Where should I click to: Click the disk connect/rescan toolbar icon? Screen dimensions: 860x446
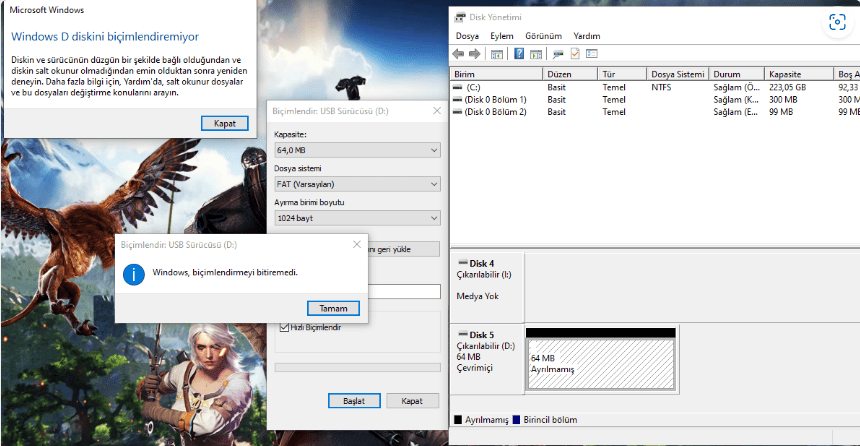point(558,54)
